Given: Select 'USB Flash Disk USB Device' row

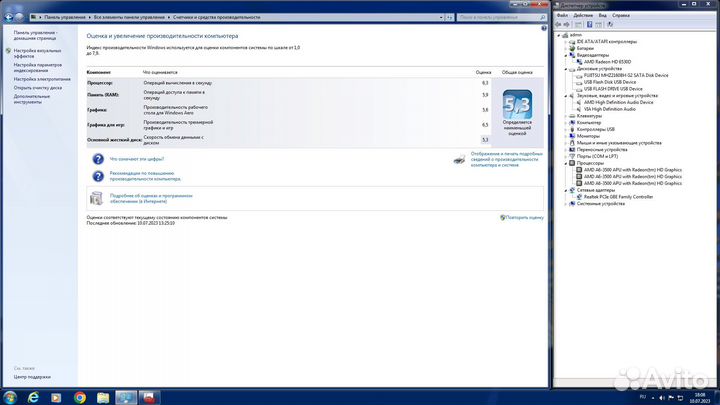Looking at the screenshot, I should (610, 82).
